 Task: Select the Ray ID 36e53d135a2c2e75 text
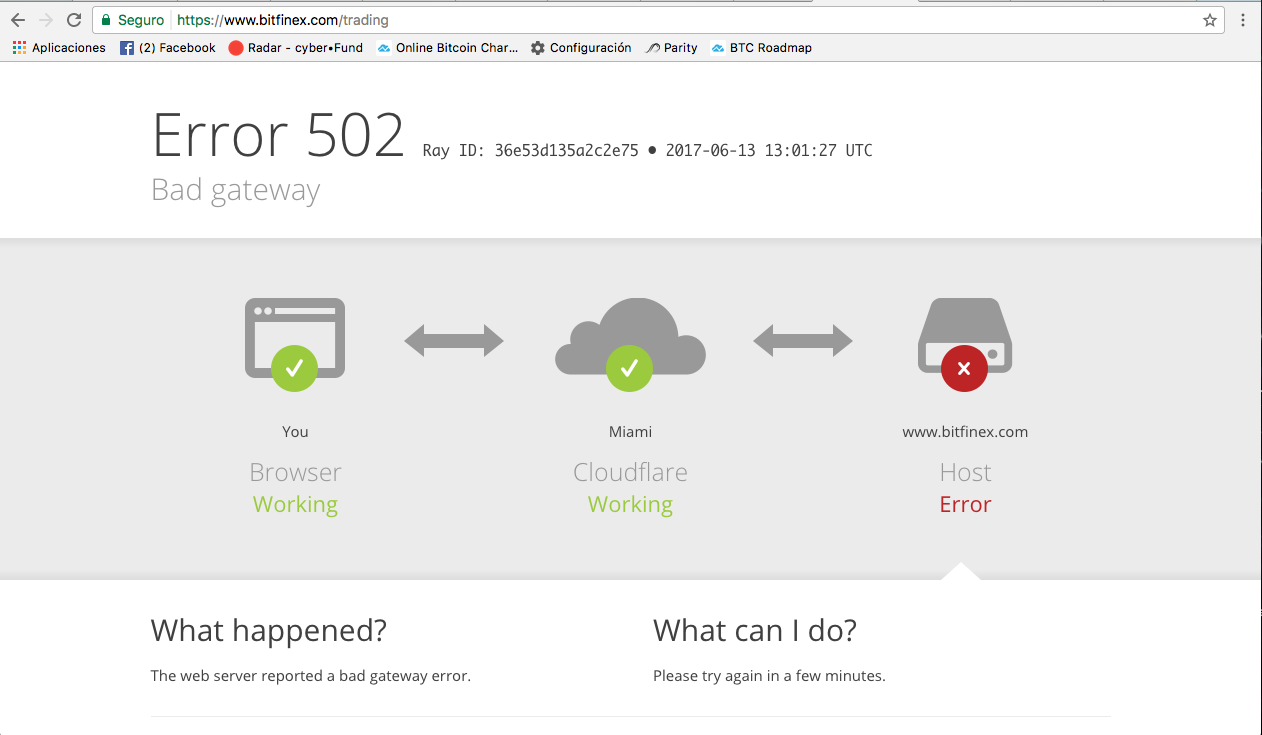point(530,151)
